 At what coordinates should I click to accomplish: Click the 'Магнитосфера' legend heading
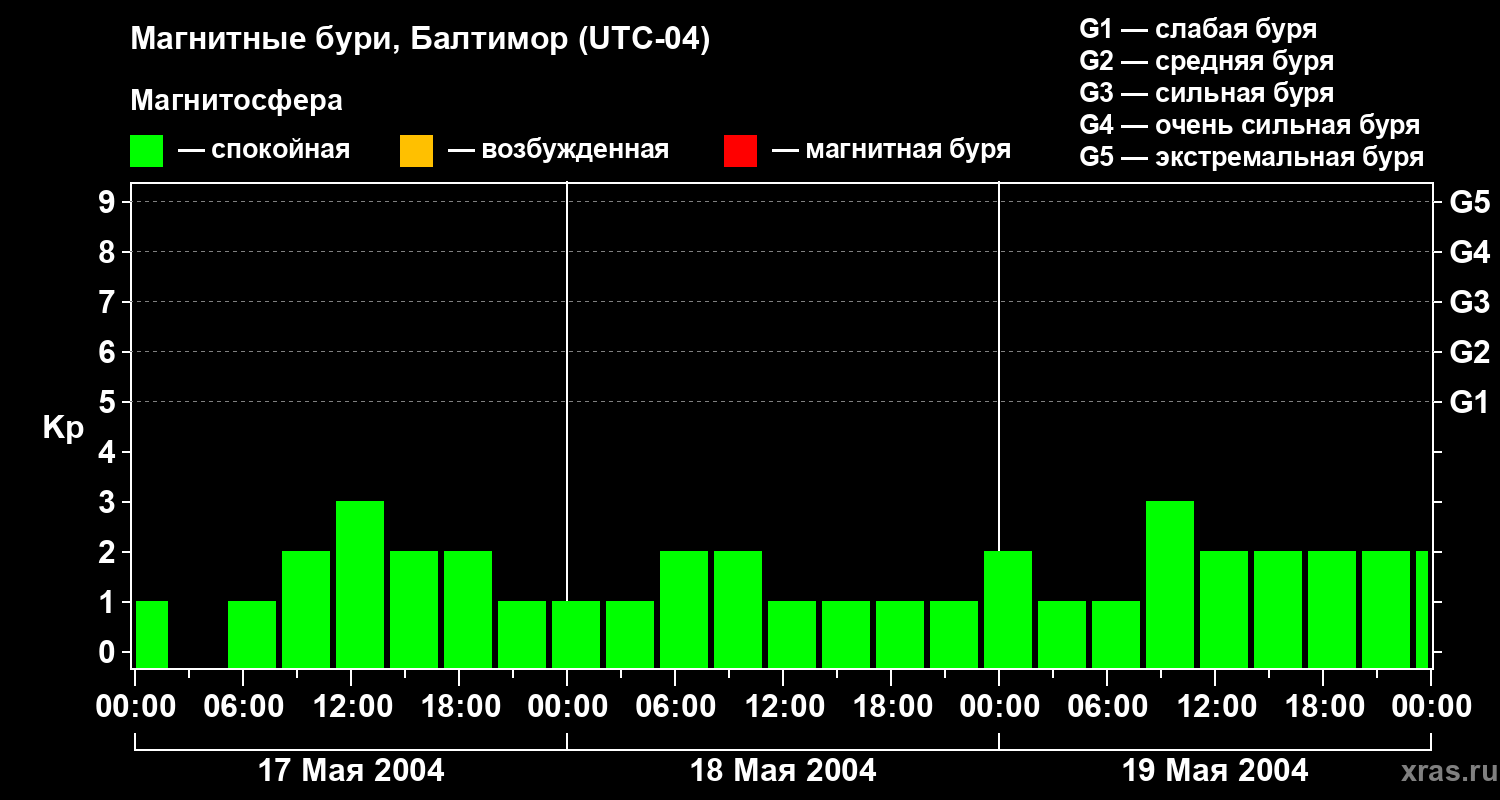(236, 101)
